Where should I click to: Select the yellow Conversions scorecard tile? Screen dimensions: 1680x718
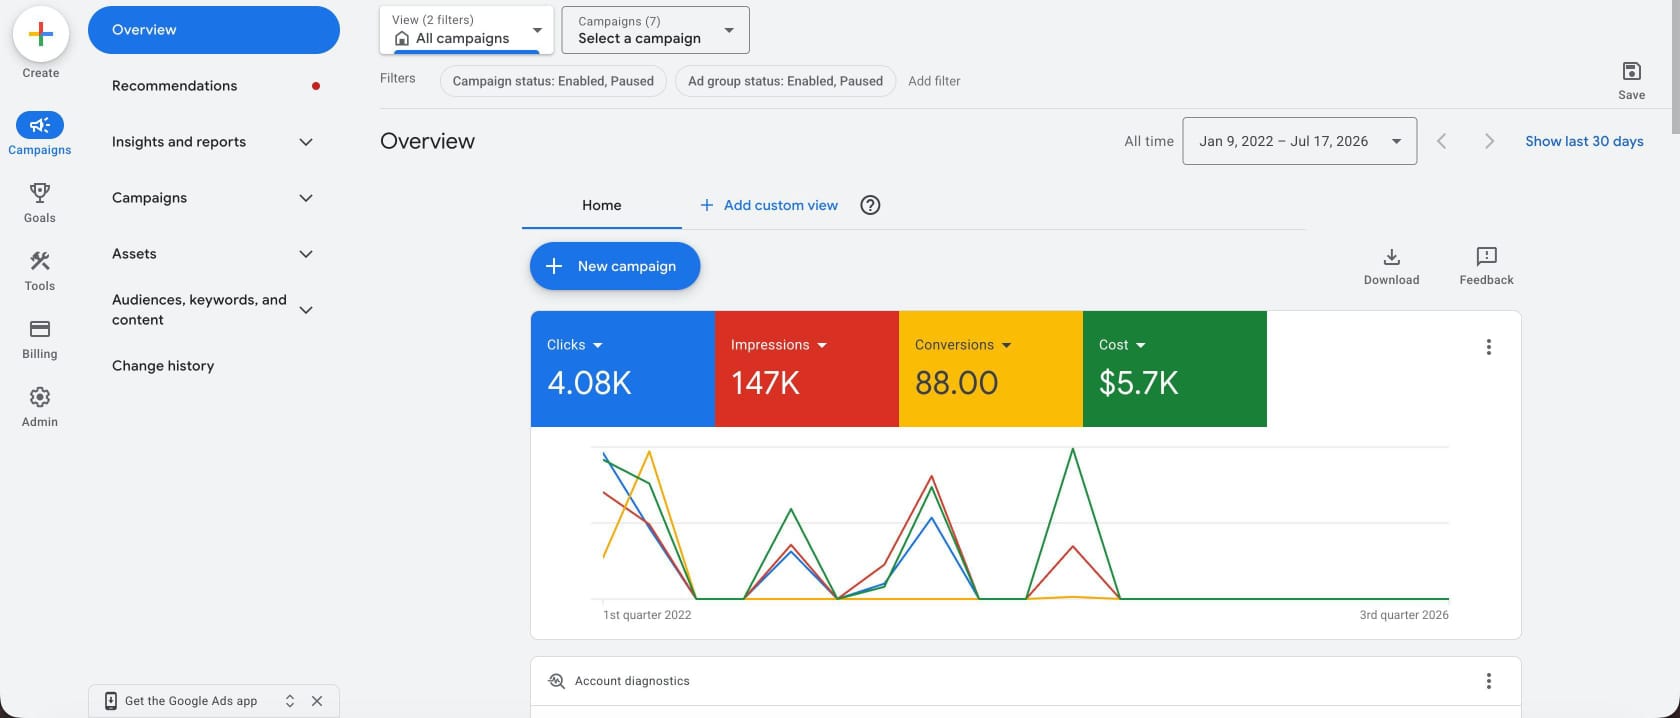(x=991, y=369)
